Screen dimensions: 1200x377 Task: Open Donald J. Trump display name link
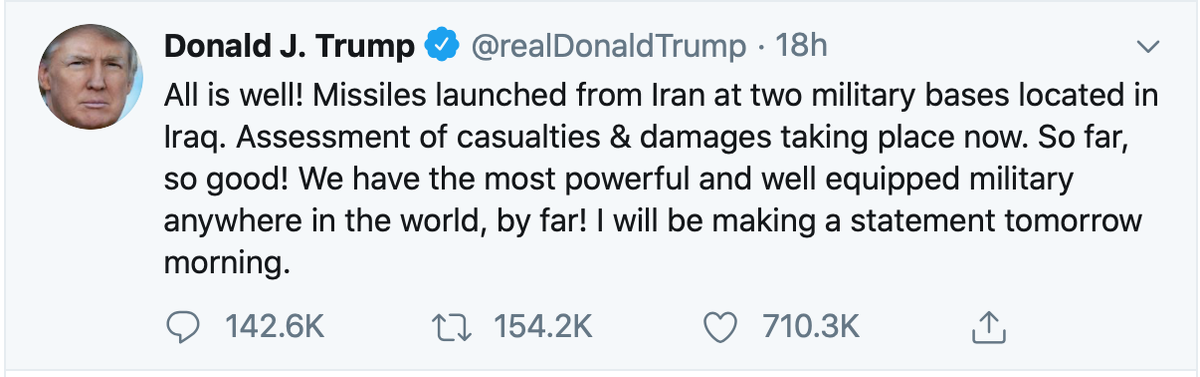(288, 47)
